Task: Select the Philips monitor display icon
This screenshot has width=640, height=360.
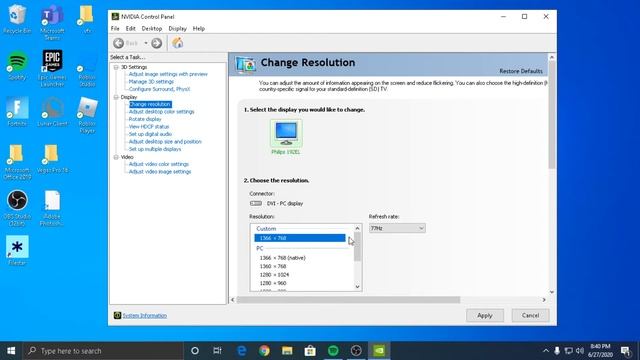Action: [x=286, y=133]
